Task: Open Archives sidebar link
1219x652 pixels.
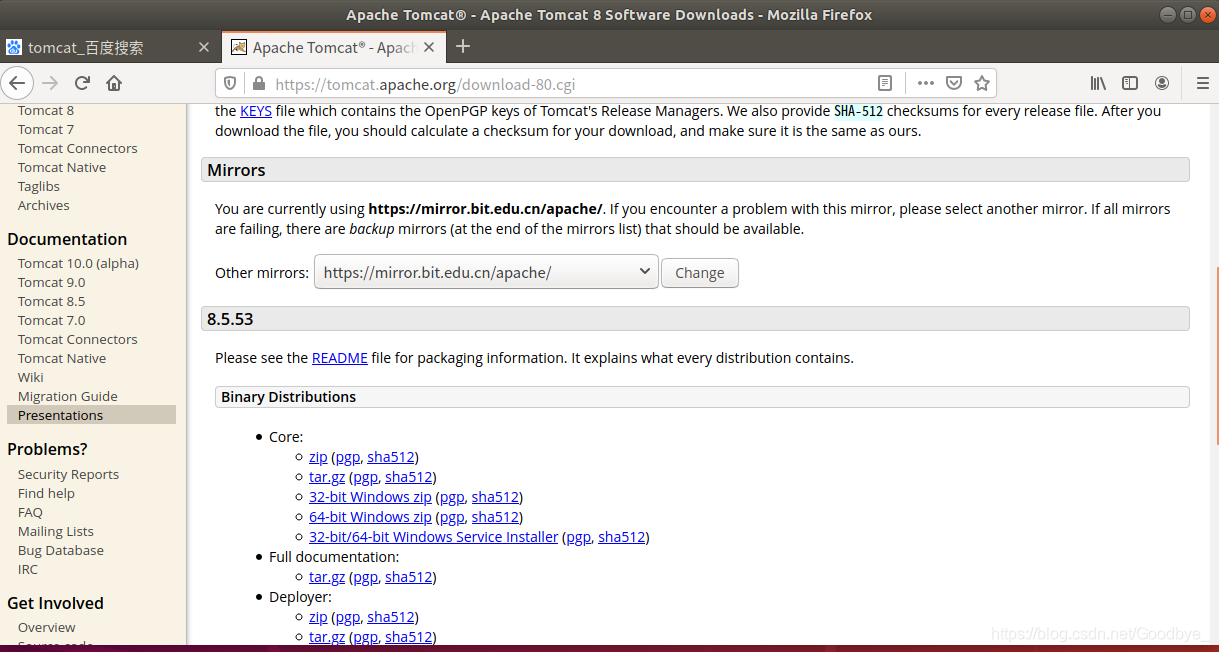Action: coord(44,206)
